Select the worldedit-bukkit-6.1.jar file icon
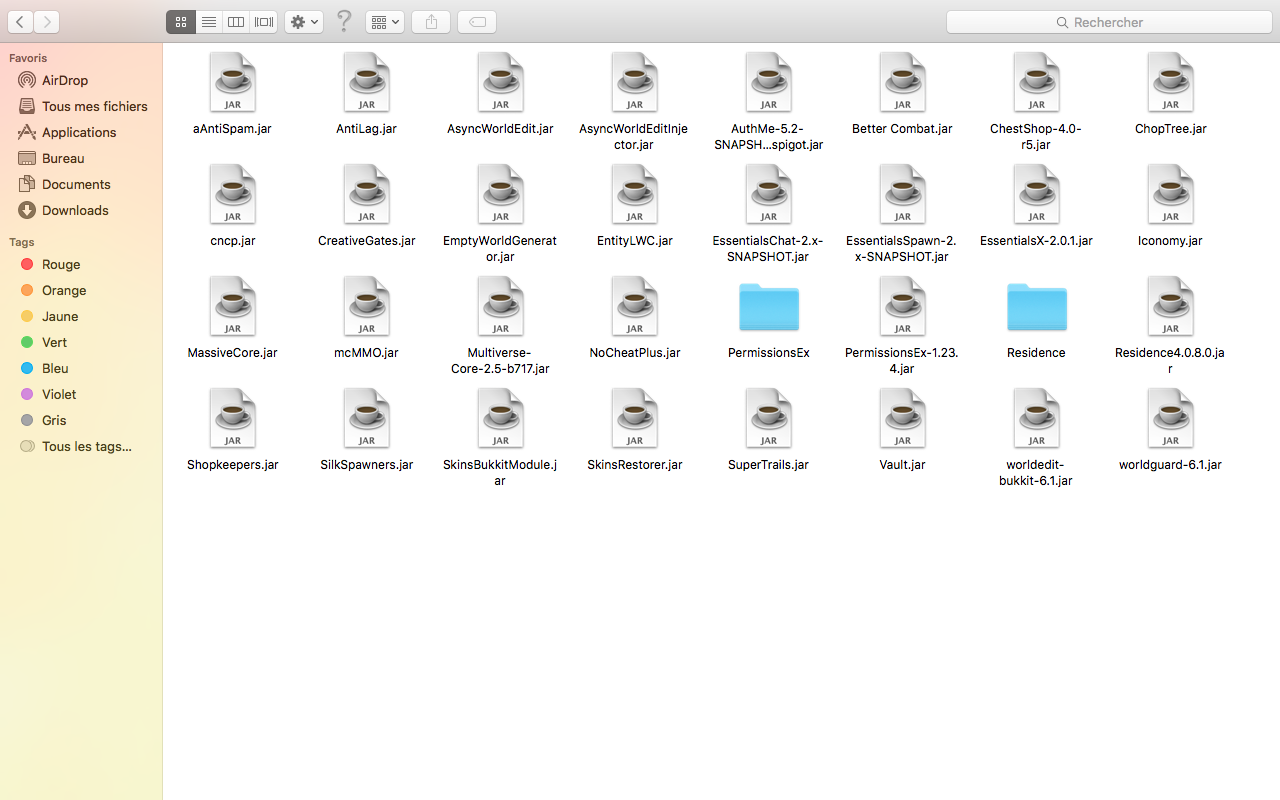 tap(1037, 418)
